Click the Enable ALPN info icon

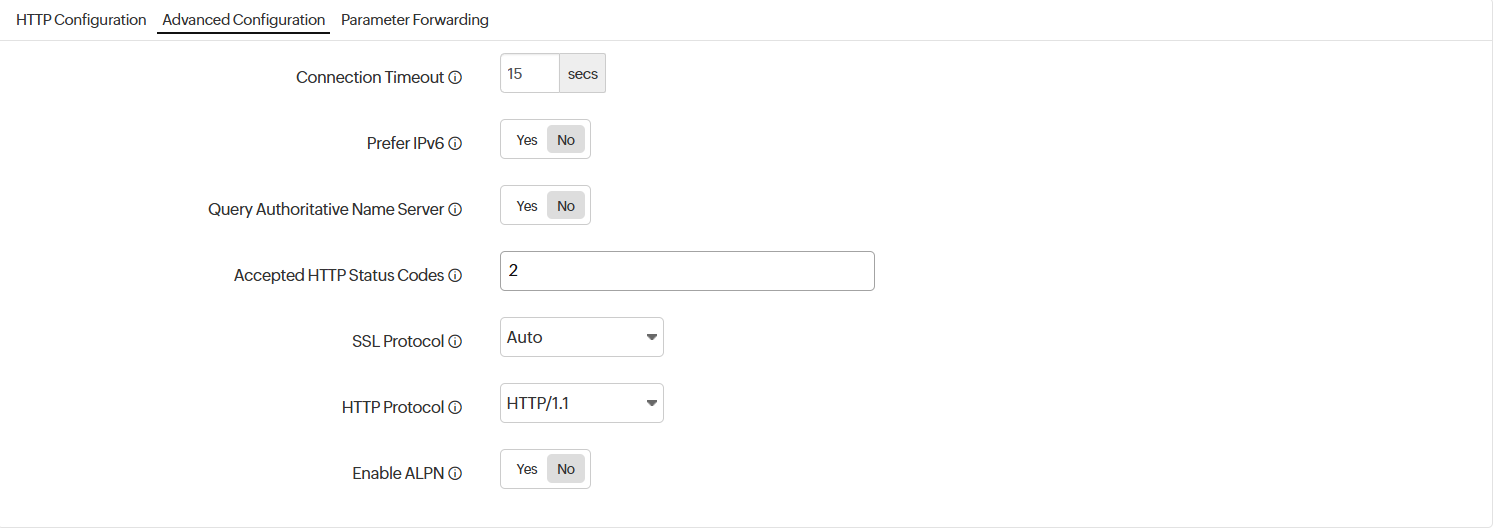pos(455,474)
